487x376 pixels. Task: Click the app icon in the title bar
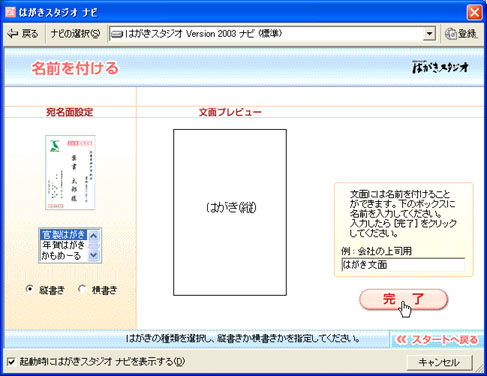(x=11, y=12)
